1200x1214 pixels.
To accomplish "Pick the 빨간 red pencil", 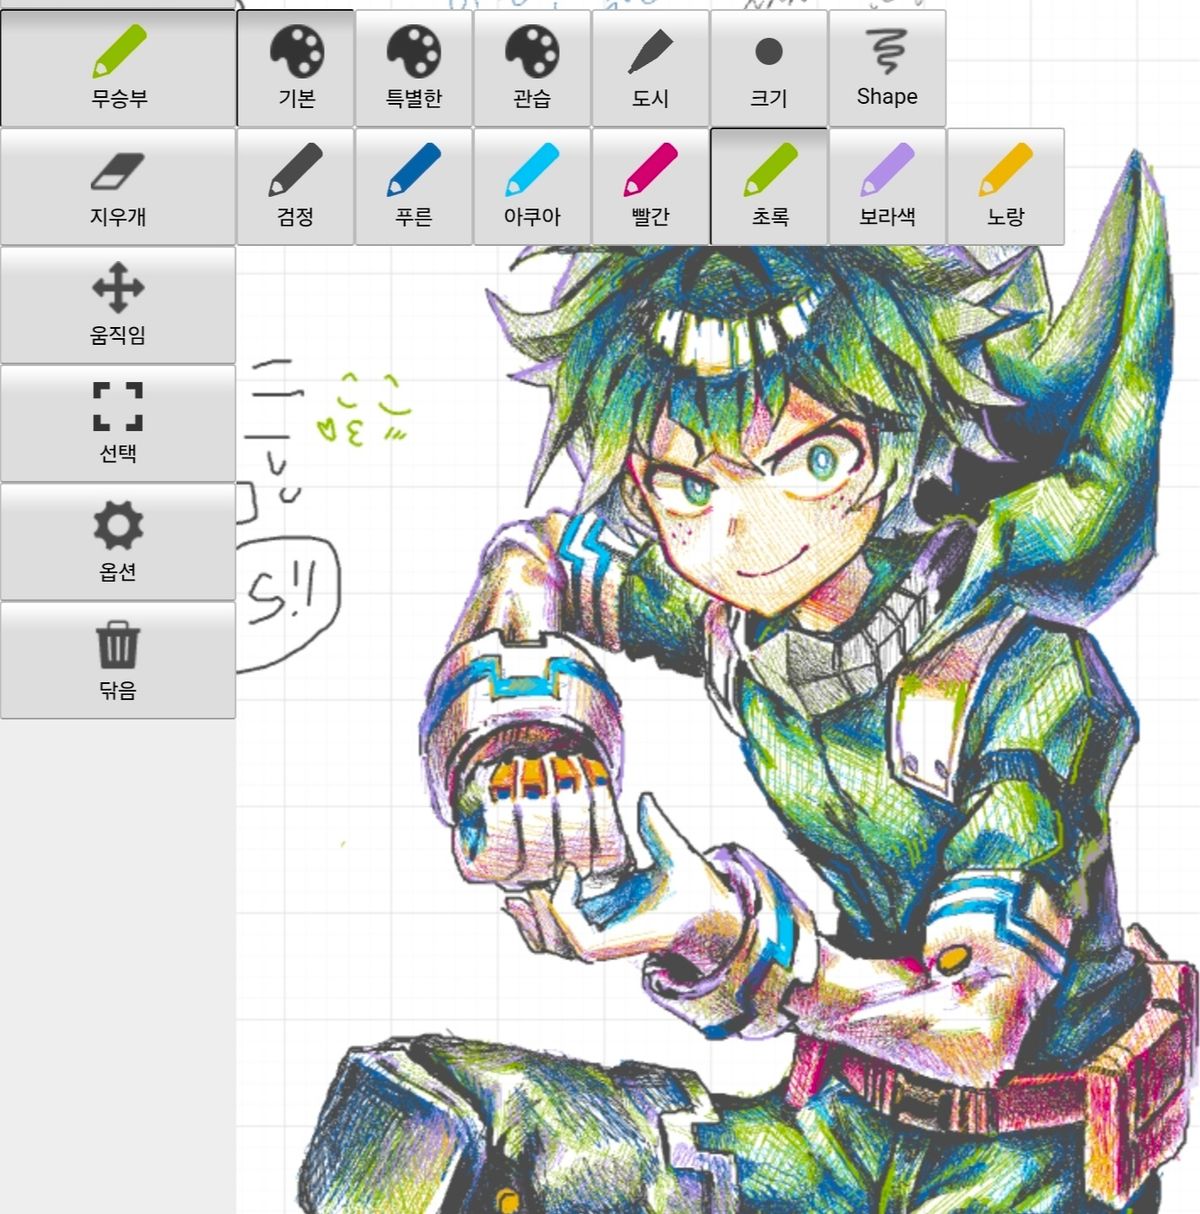I will pos(650,186).
